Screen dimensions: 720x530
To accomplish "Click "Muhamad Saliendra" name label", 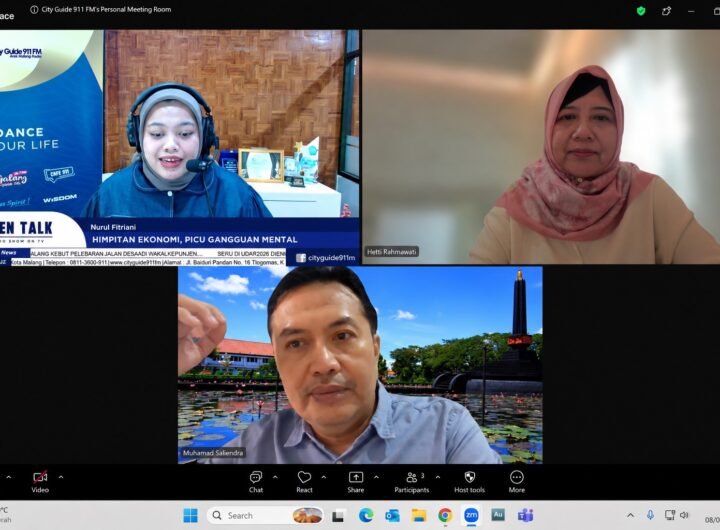I will (x=213, y=453).
